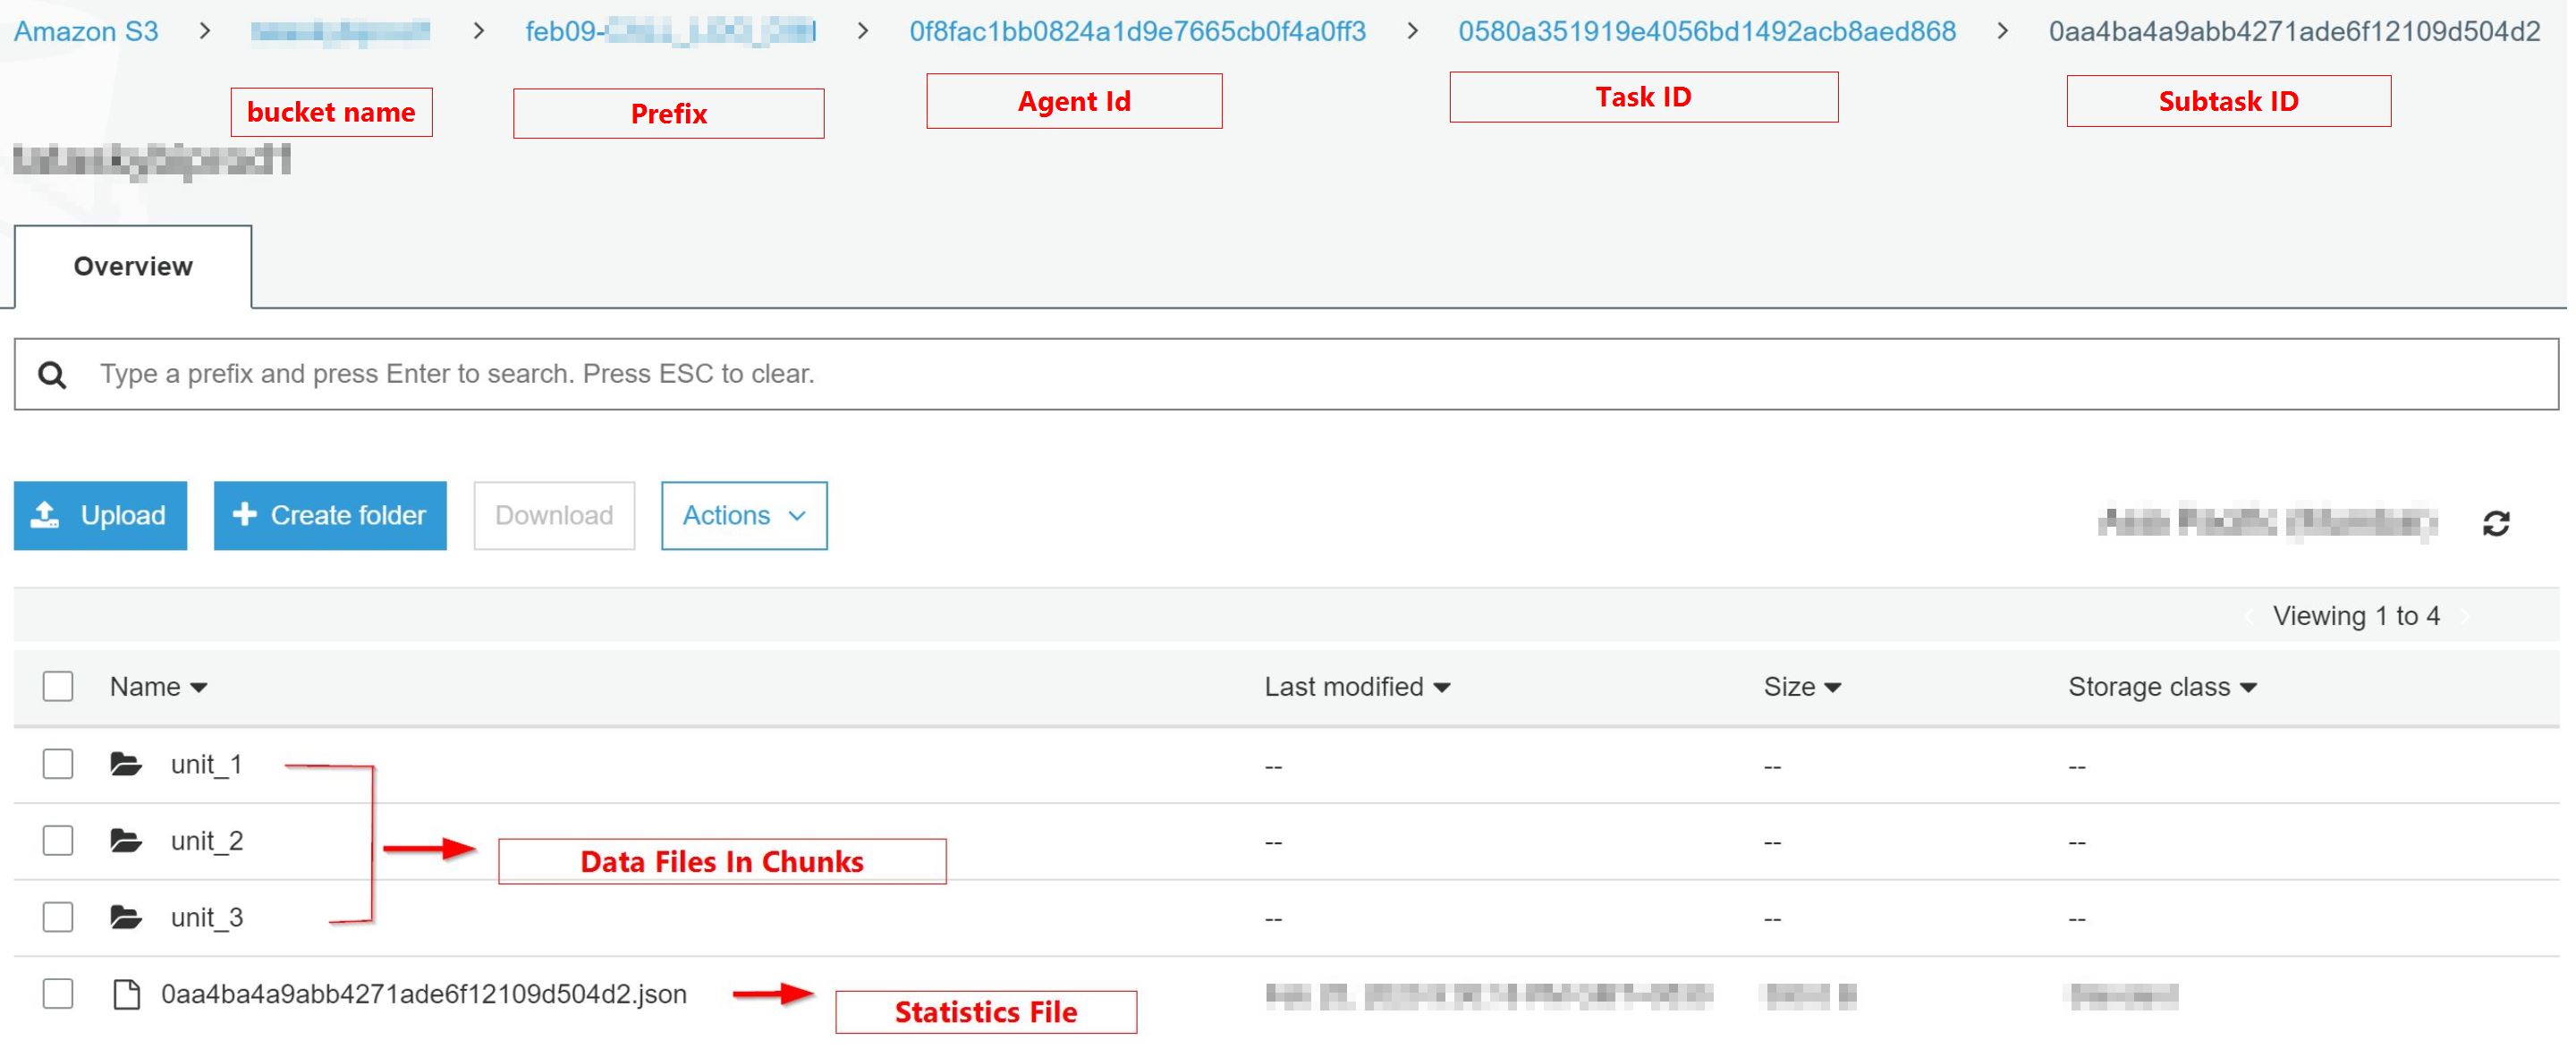Toggle the checkbox for unit_2 folder
The height and width of the screenshot is (1057, 2576).
coord(55,839)
